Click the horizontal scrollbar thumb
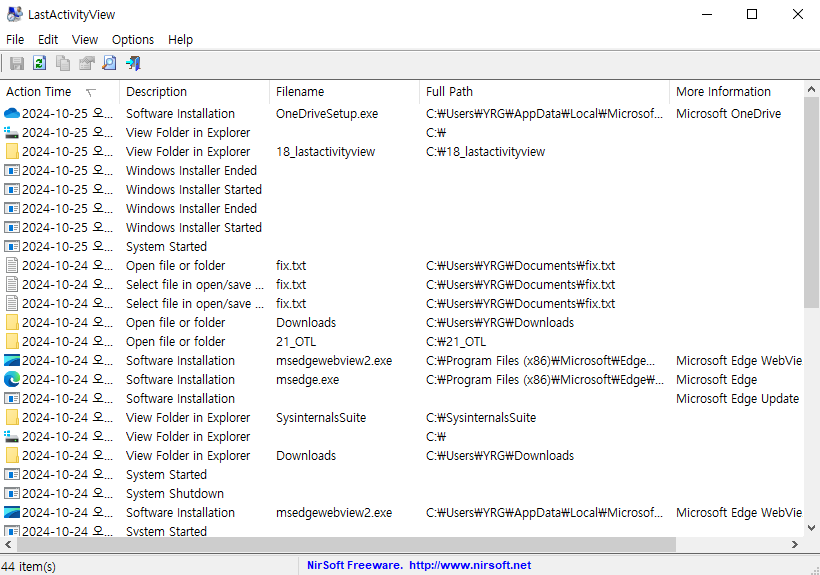Screen dimensions: 820x575 [x=346, y=544]
